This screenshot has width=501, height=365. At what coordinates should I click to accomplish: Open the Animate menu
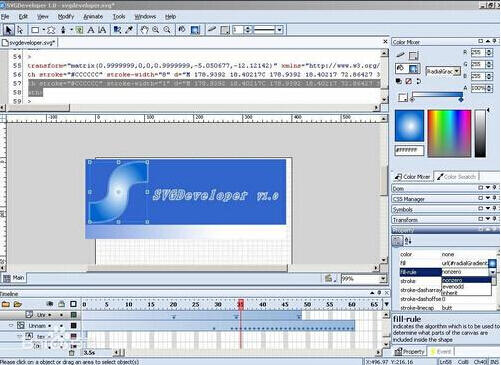93,16
